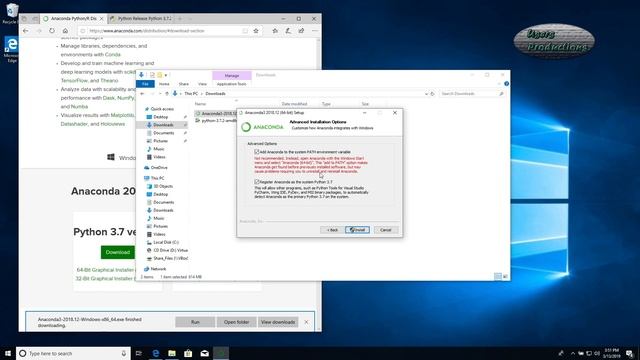The height and width of the screenshot is (360, 640).
Task: Sort by Date modified column header
Action: pos(294,104)
